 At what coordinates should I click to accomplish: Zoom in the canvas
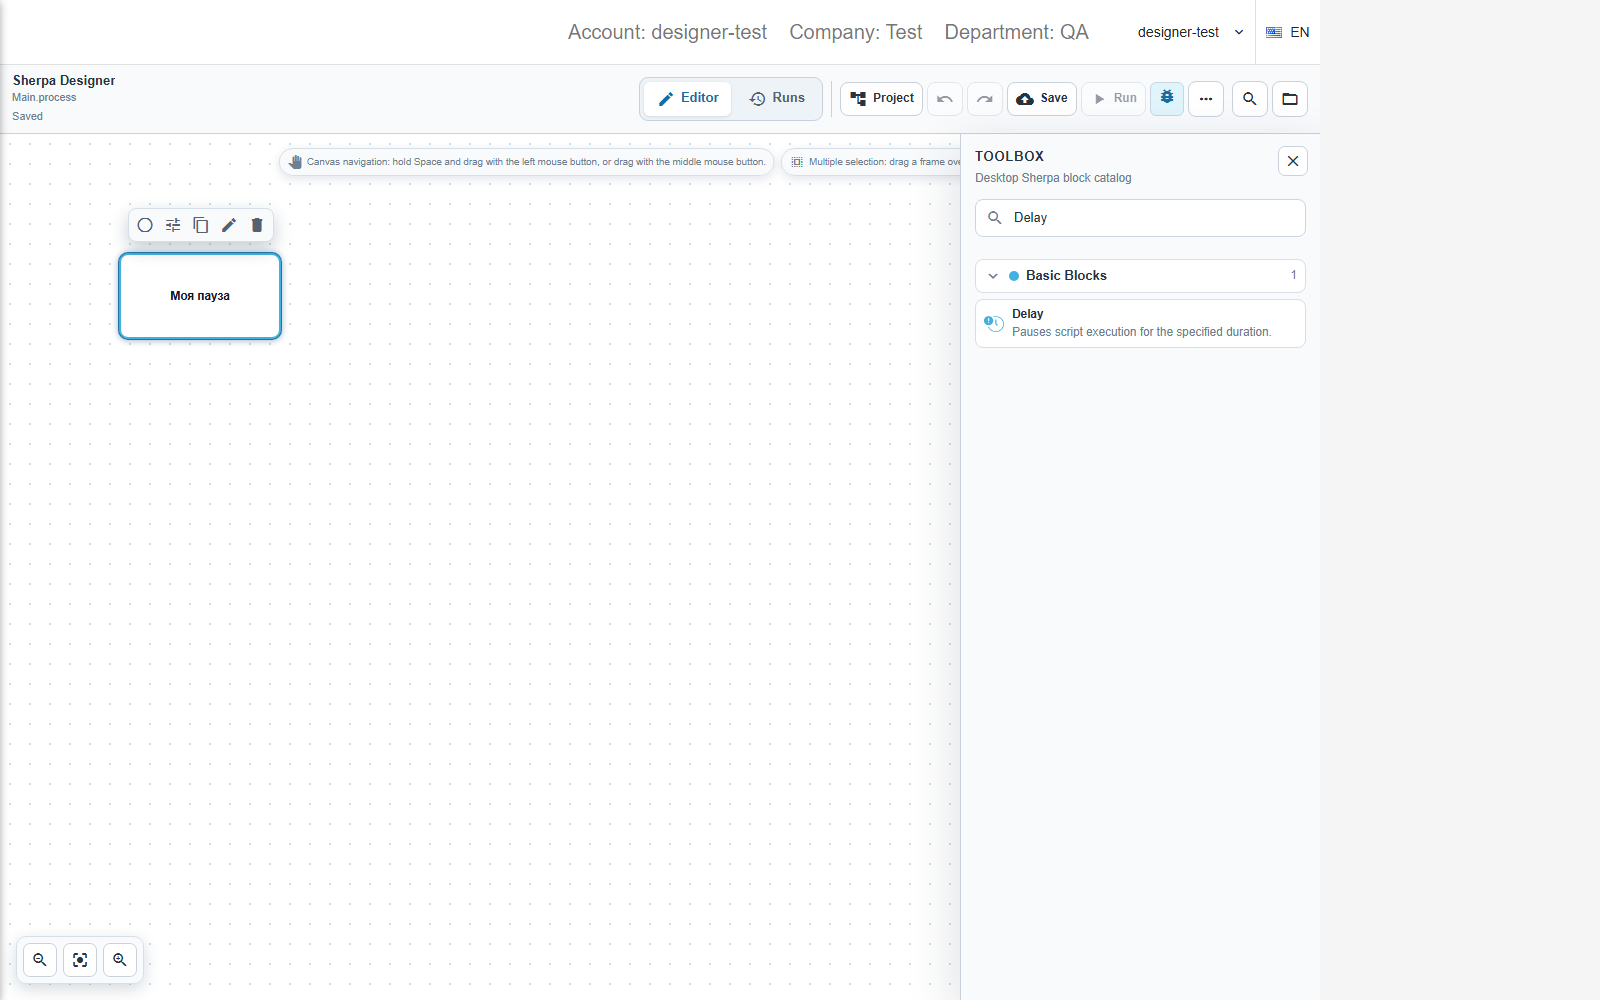[x=120, y=960]
